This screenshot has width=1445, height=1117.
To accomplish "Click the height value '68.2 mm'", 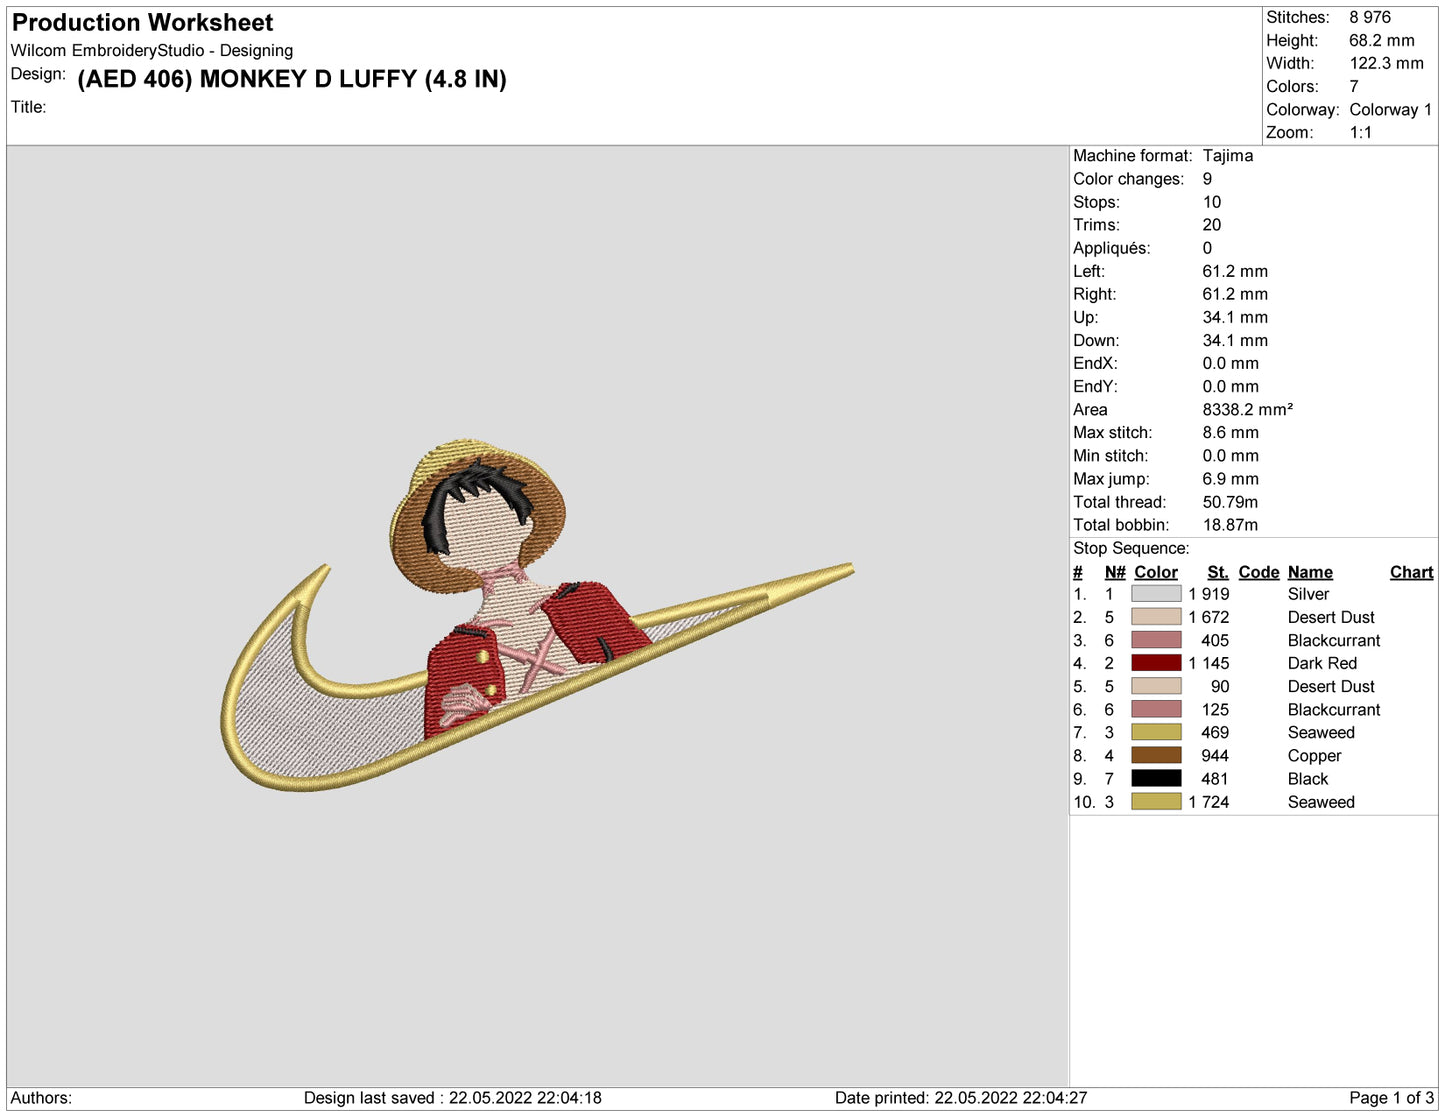I will [x=1382, y=41].
